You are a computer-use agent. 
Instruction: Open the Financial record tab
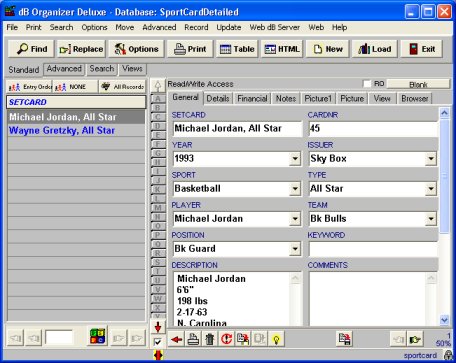[x=252, y=99]
